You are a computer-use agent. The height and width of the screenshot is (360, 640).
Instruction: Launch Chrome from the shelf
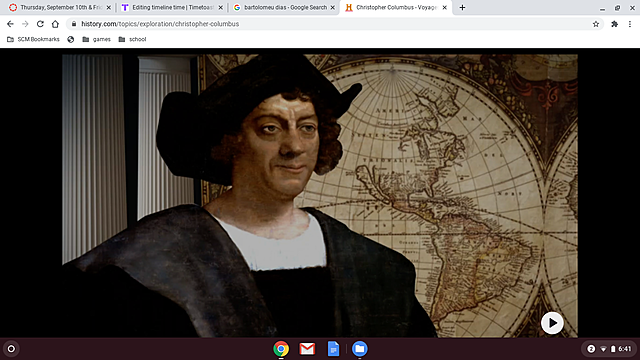281,349
